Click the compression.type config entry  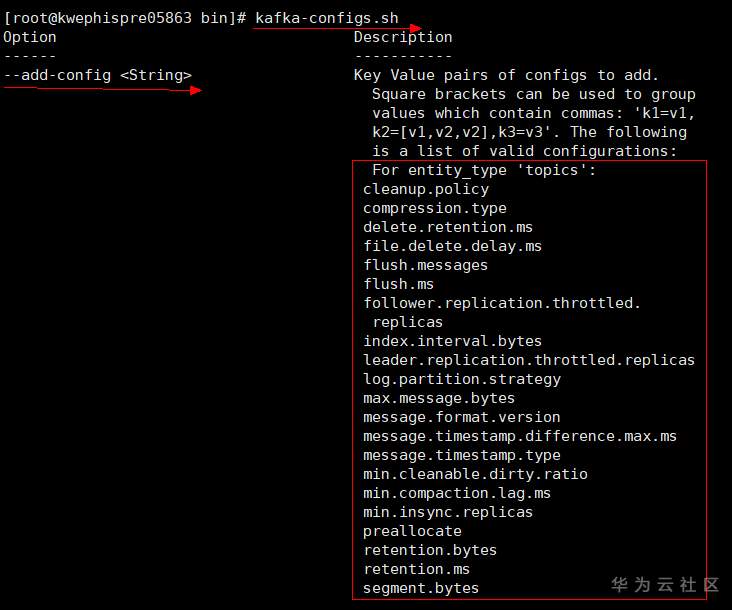[x=435, y=208]
